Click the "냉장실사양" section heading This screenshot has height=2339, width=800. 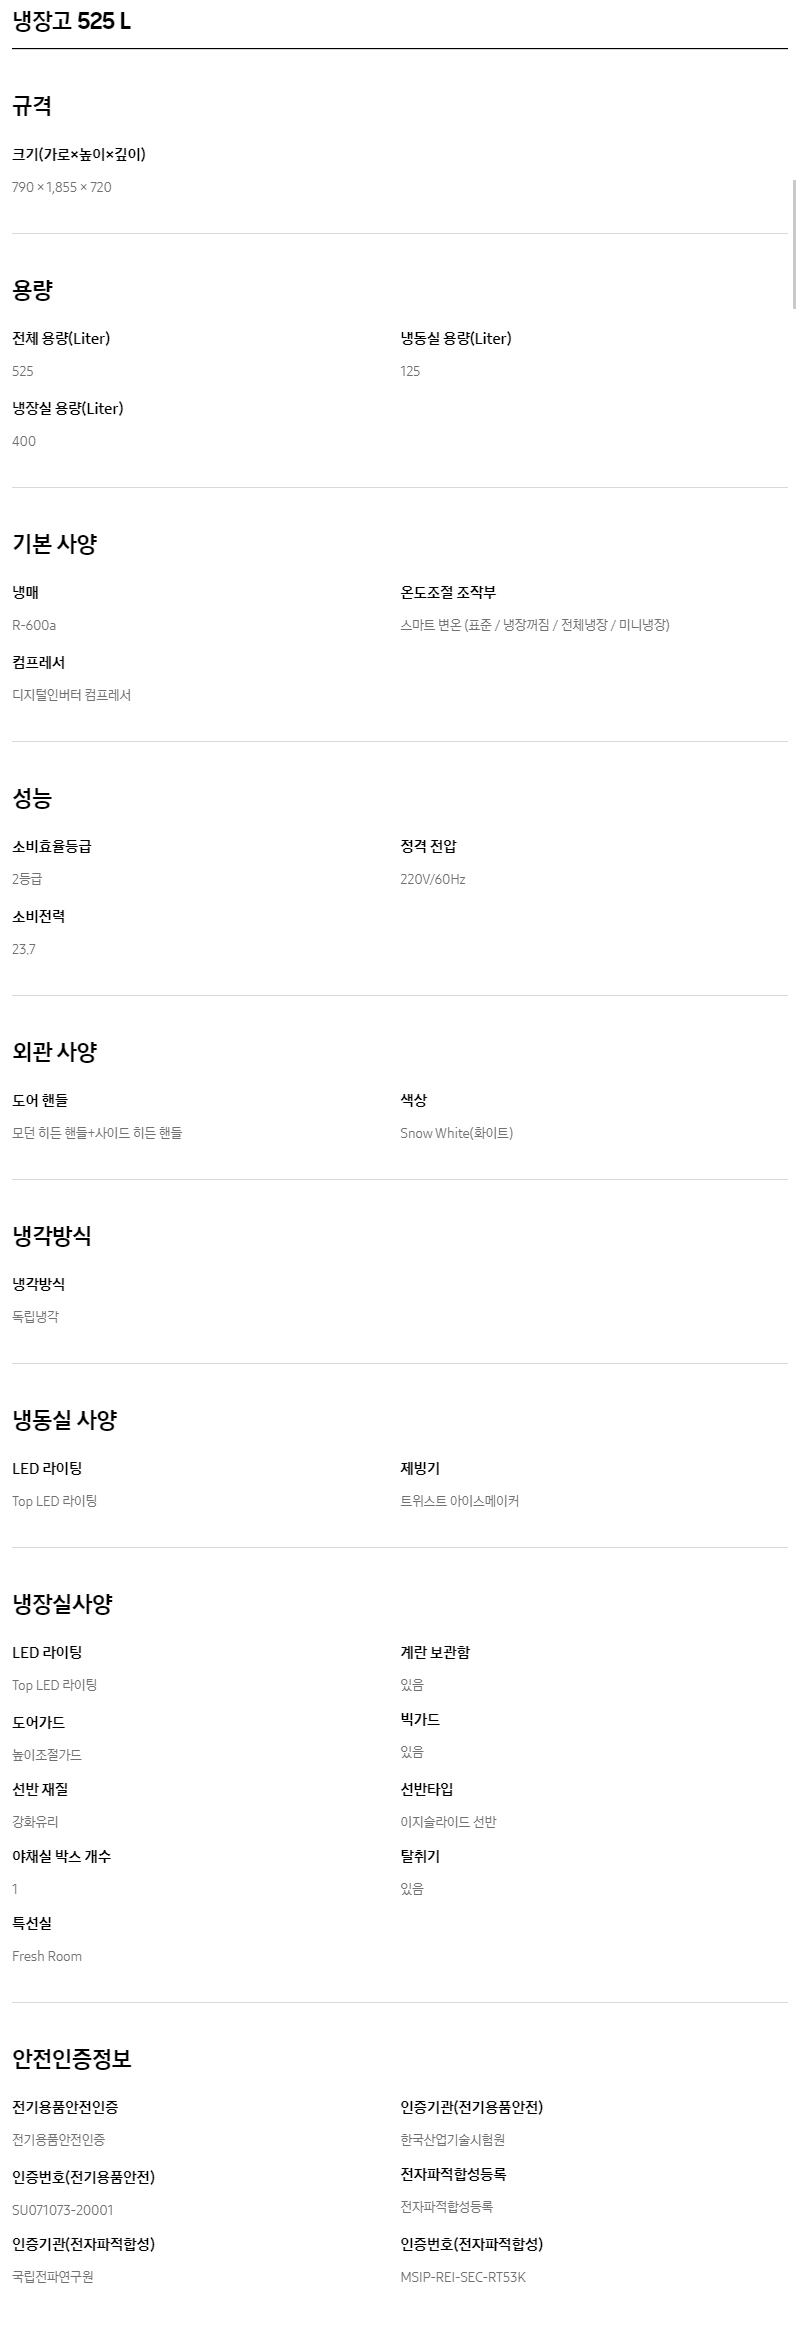coord(62,1604)
